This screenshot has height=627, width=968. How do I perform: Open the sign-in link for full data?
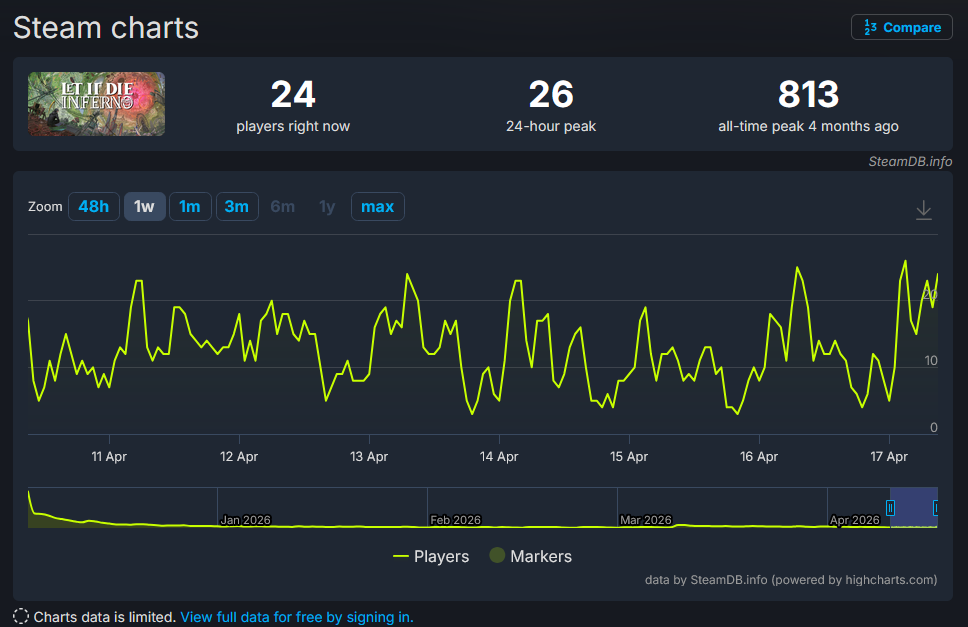pos(297,617)
